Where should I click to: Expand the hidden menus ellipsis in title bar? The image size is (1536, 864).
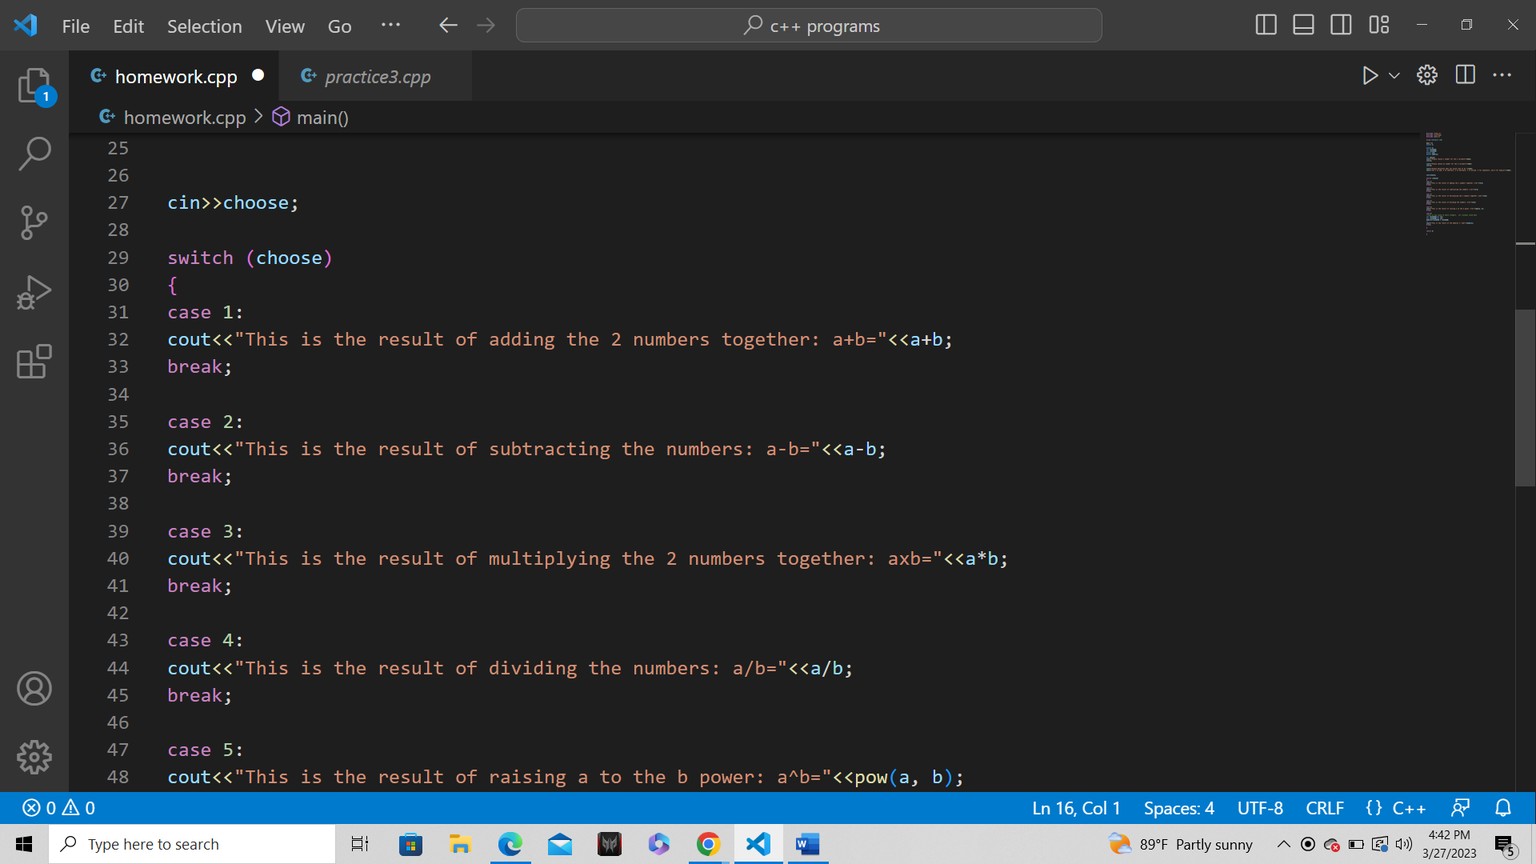pos(391,25)
